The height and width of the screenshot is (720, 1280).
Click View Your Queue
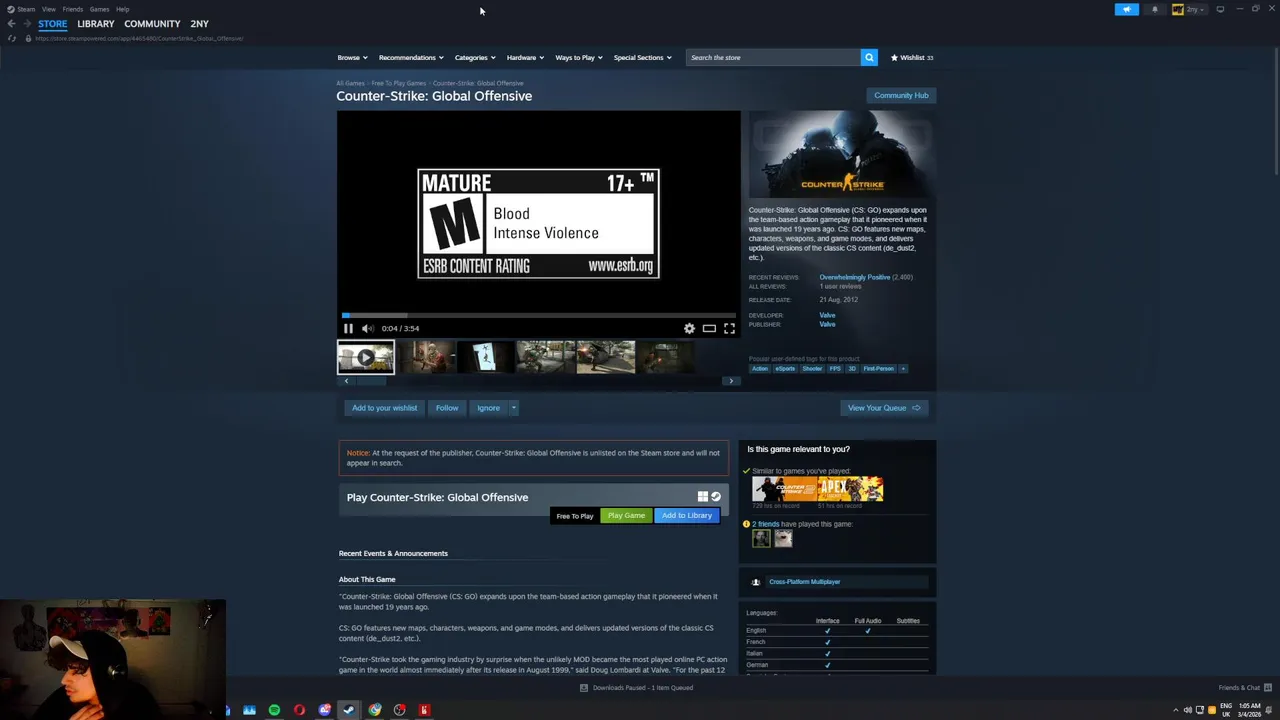[884, 408]
